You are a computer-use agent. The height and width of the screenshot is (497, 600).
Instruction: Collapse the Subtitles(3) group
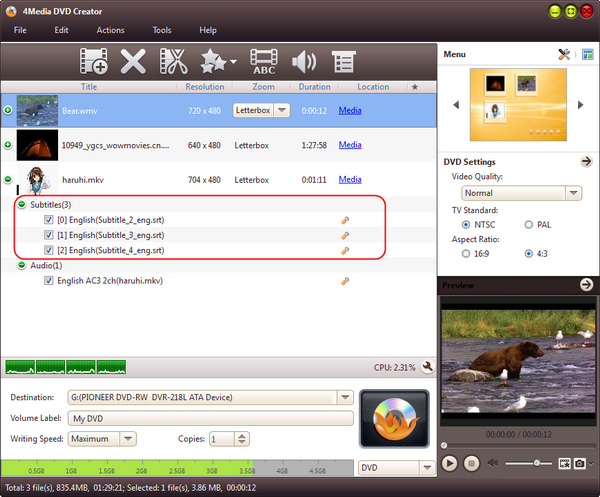(22, 204)
